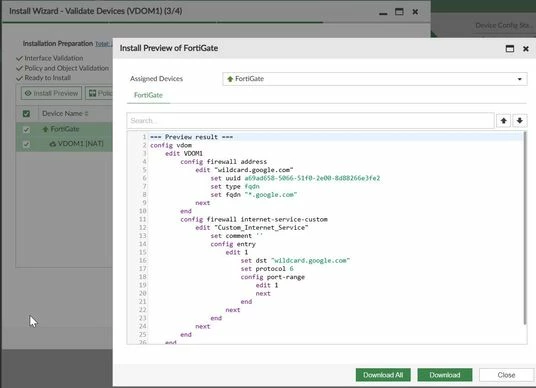Click 'config port-range' line

point(272,277)
